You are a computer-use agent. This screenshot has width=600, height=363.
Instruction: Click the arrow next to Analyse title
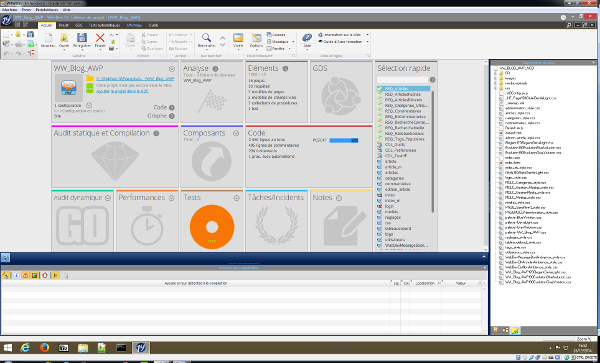(215, 68)
